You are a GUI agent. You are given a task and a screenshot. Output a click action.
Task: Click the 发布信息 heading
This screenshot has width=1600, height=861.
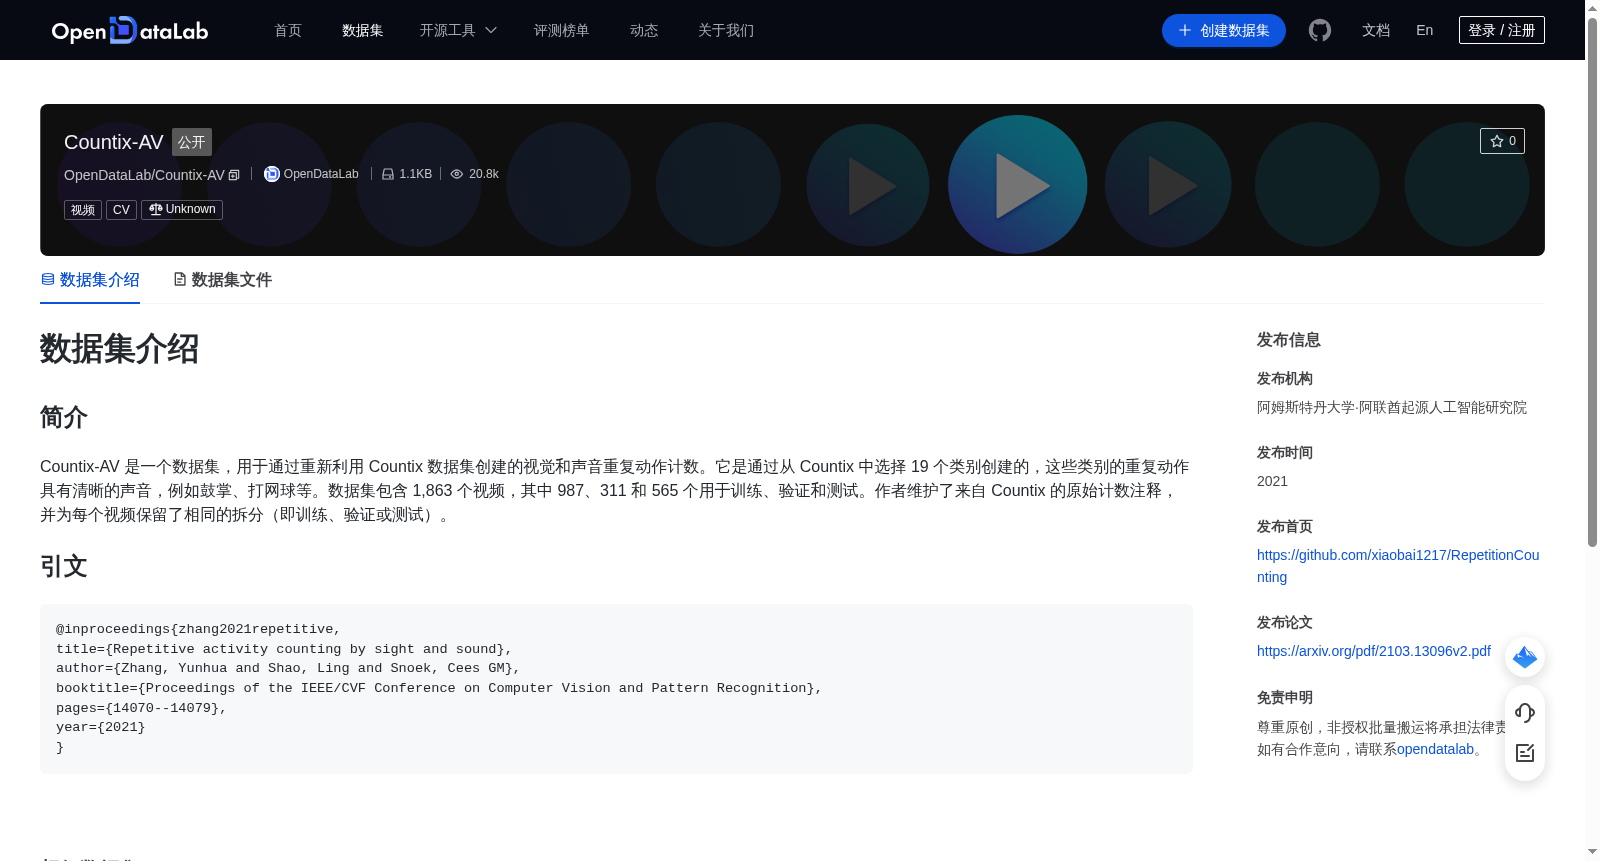(x=1289, y=340)
